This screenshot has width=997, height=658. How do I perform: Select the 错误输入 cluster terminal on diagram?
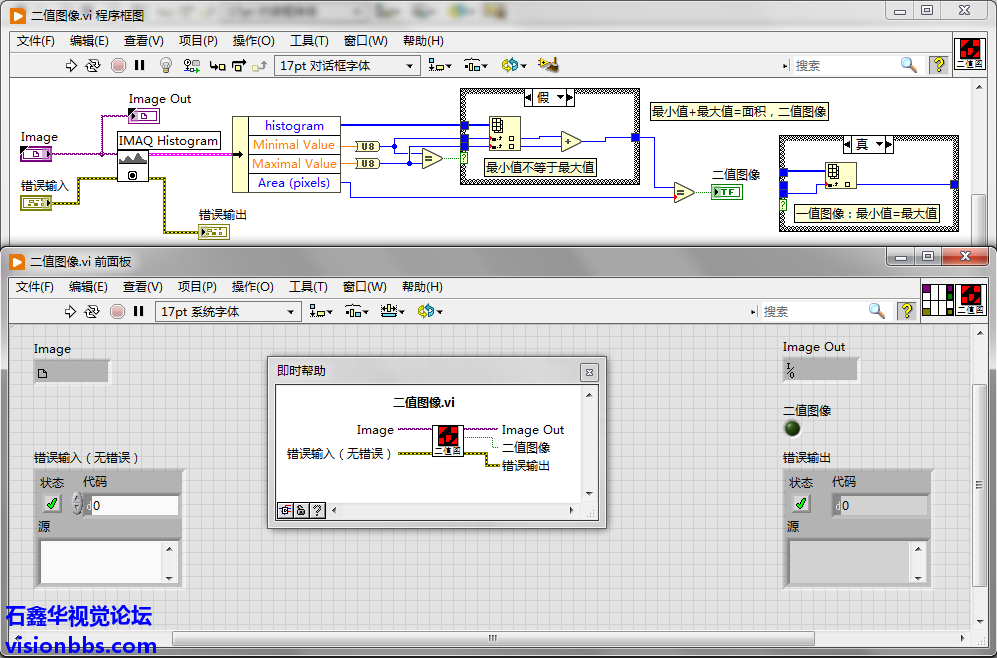pos(36,203)
